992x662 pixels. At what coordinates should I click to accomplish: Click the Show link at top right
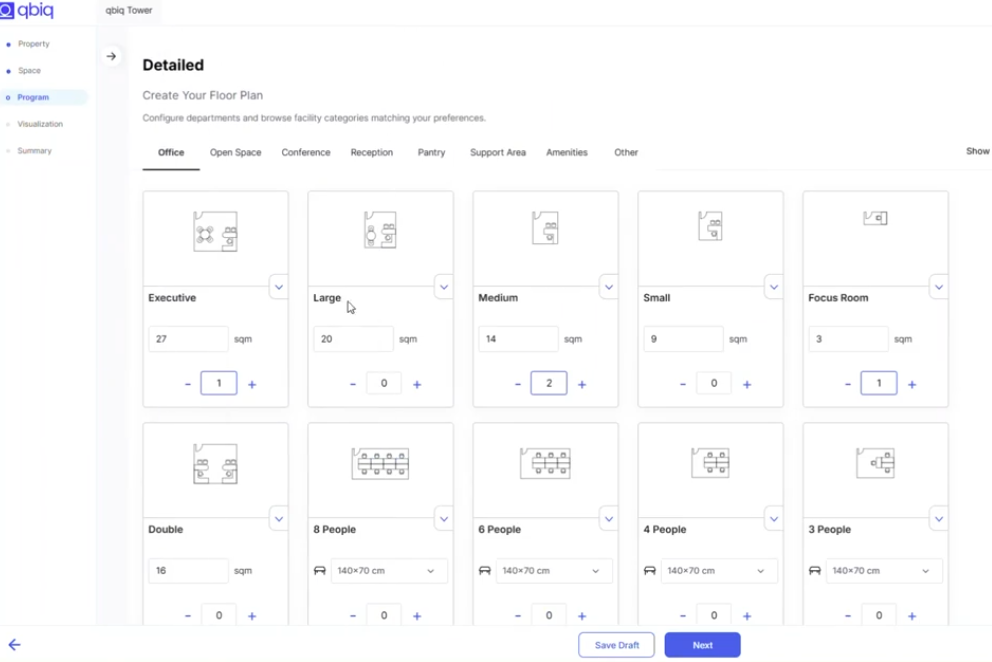pos(976,151)
